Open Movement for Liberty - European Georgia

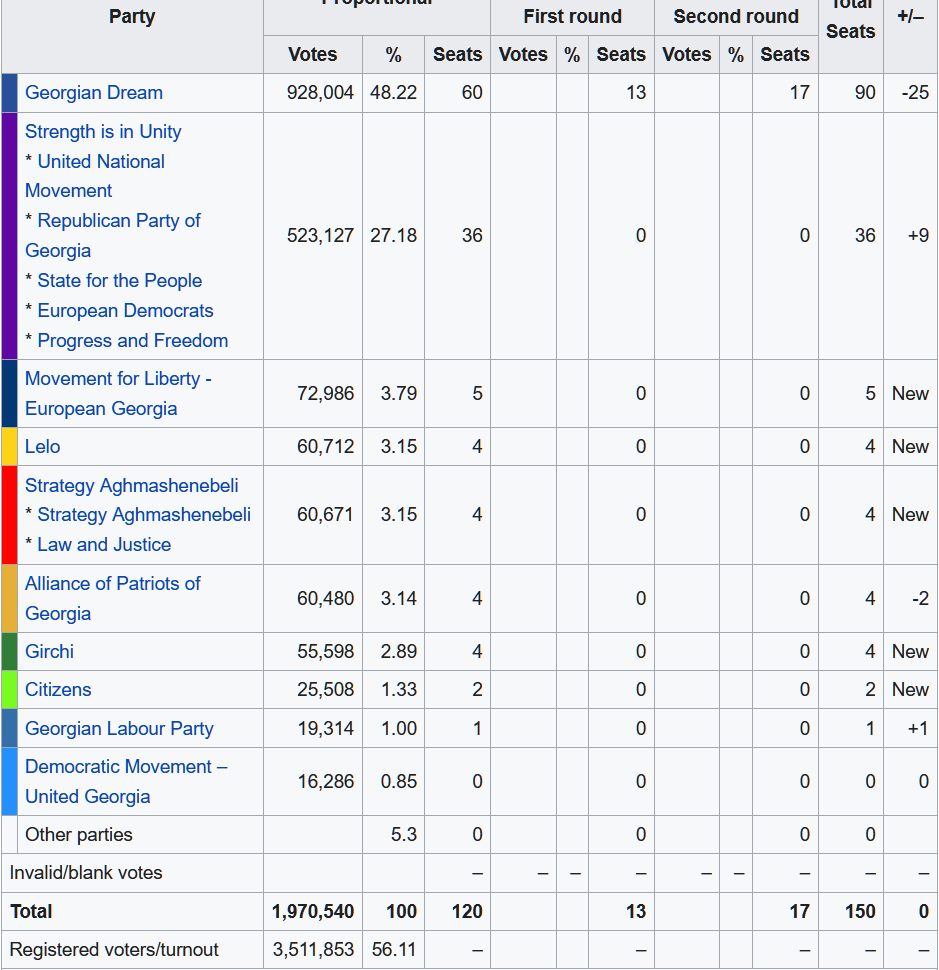point(117,379)
